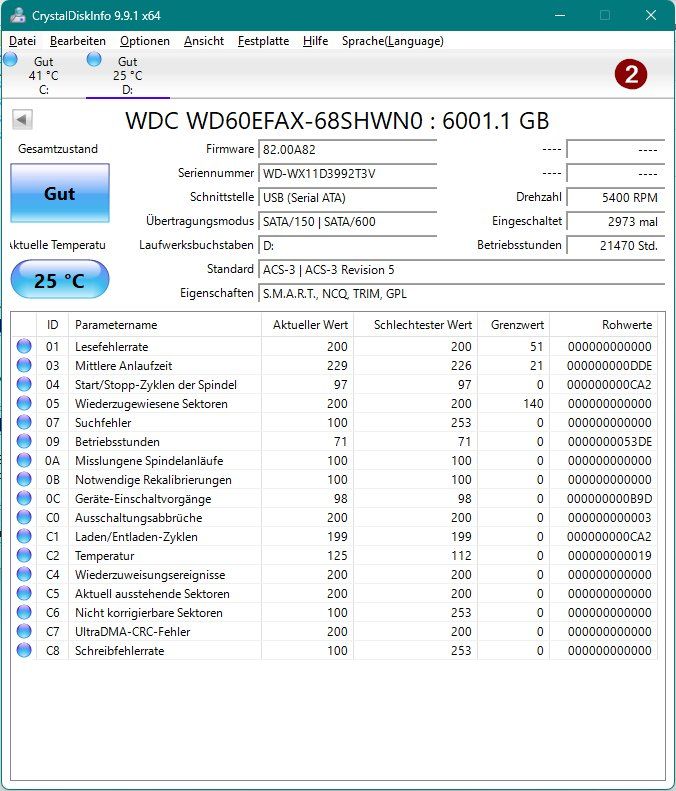Image resolution: width=676 pixels, height=791 pixels.
Task: Click status orb of UltraDMA-CRC-Fehler row
Action: click(x=24, y=631)
